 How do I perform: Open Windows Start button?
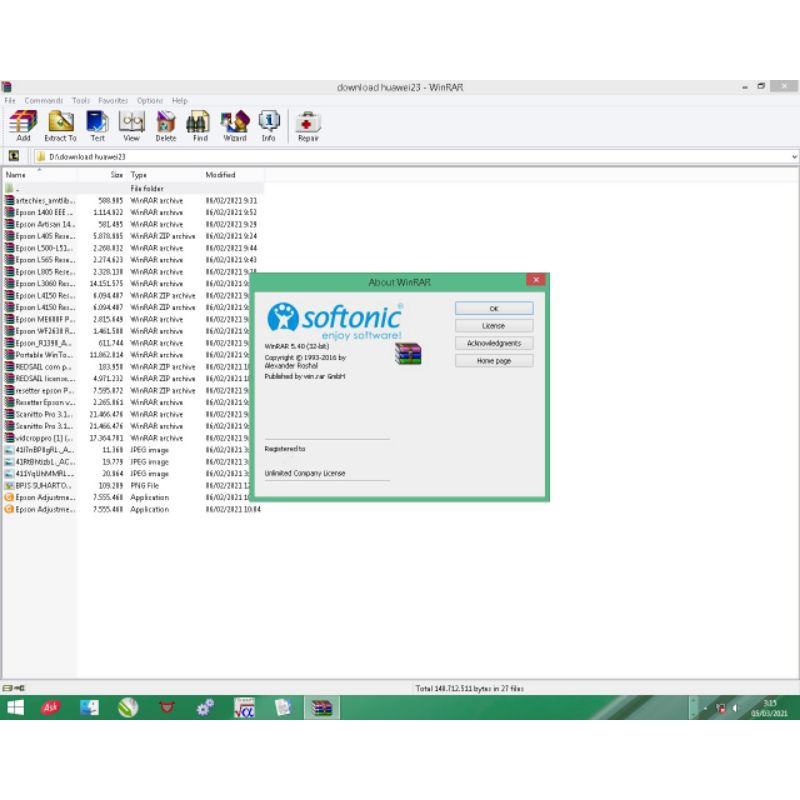click(16, 708)
